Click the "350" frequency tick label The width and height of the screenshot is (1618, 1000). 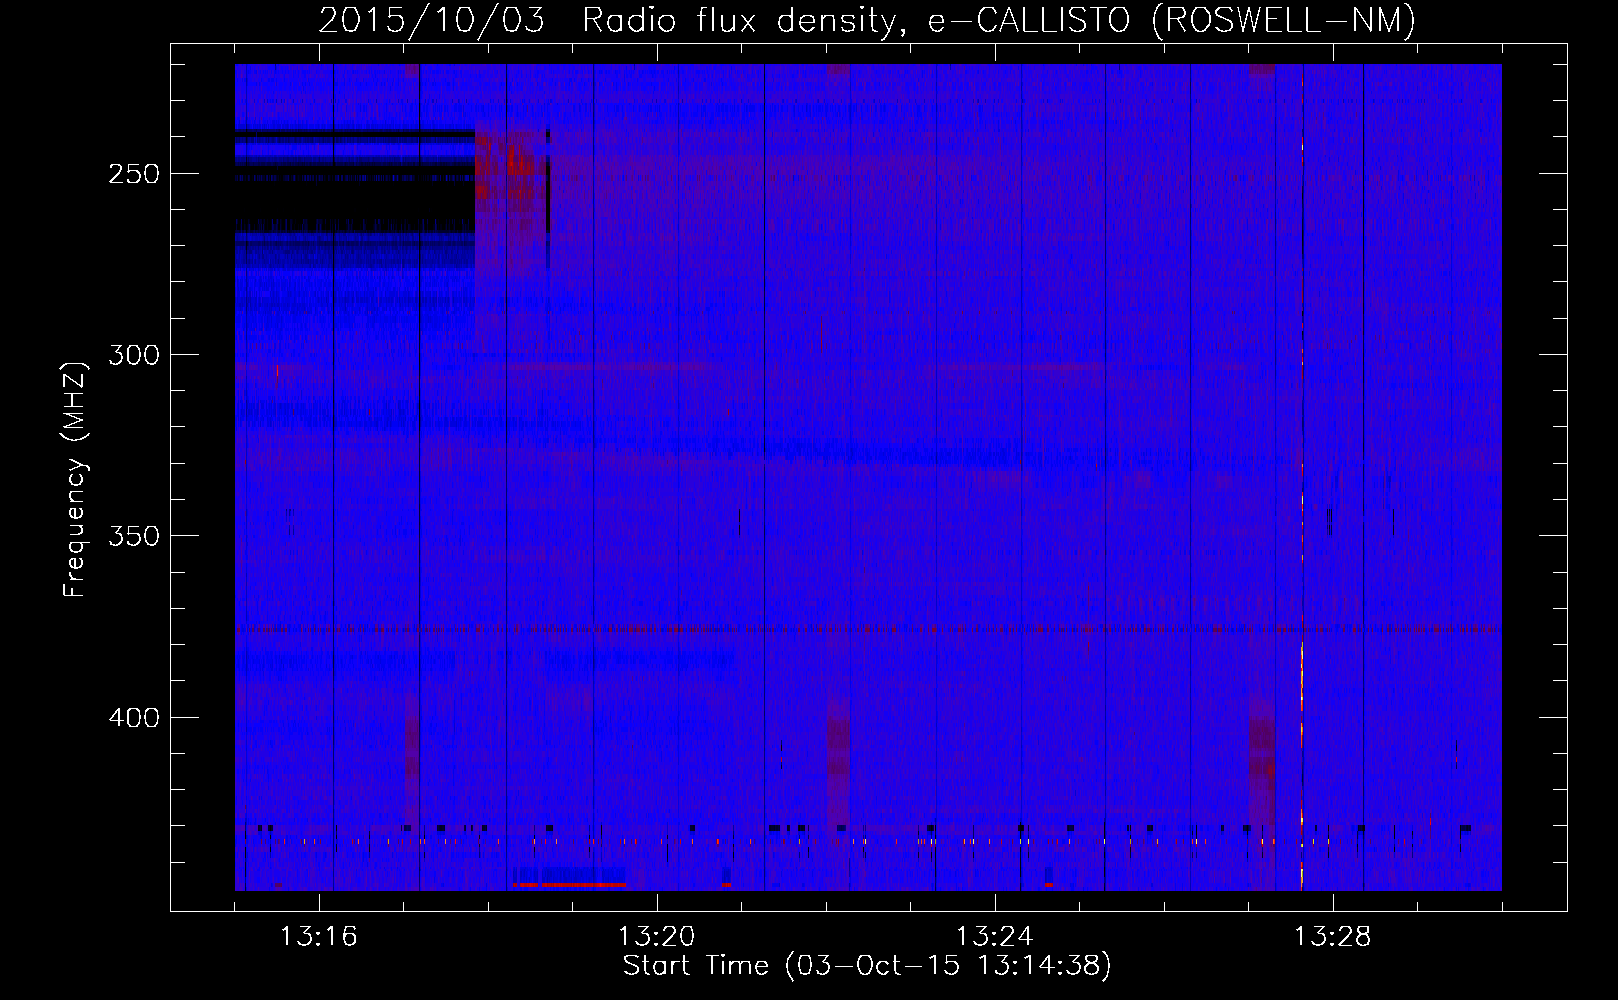click(134, 536)
